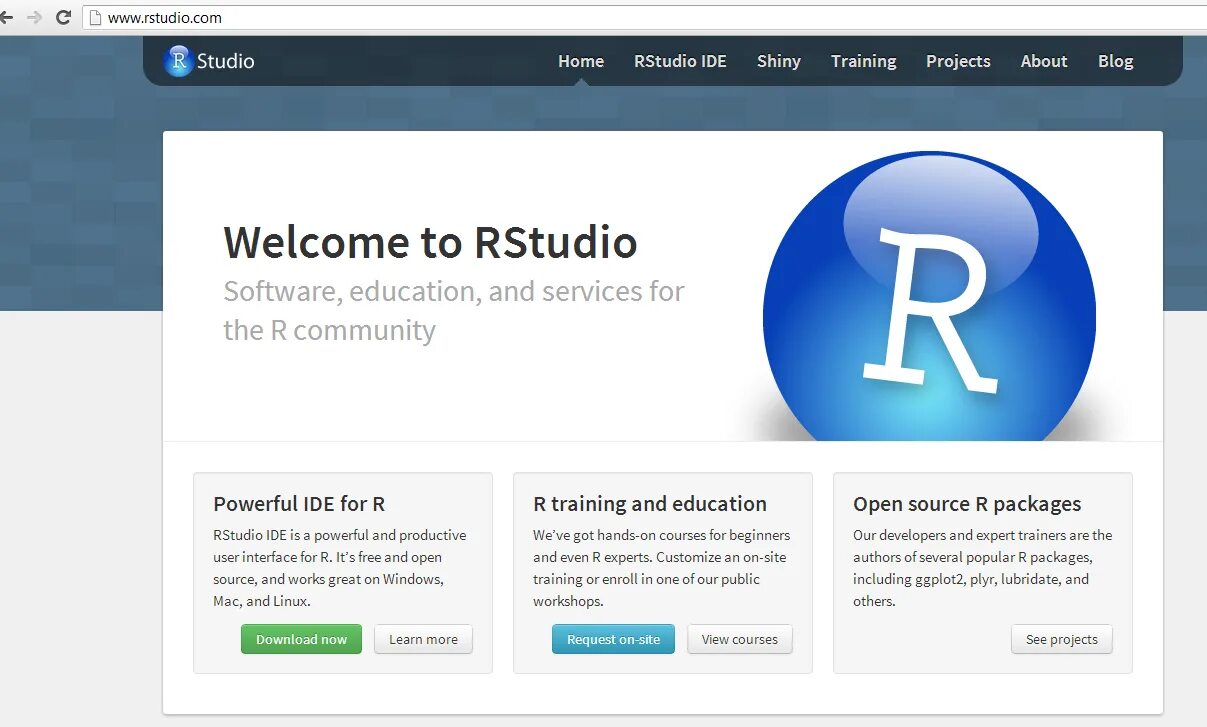Open the Projects nav item
This screenshot has width=1207, height=727.
pyautogui.click(x=958, y=61)
